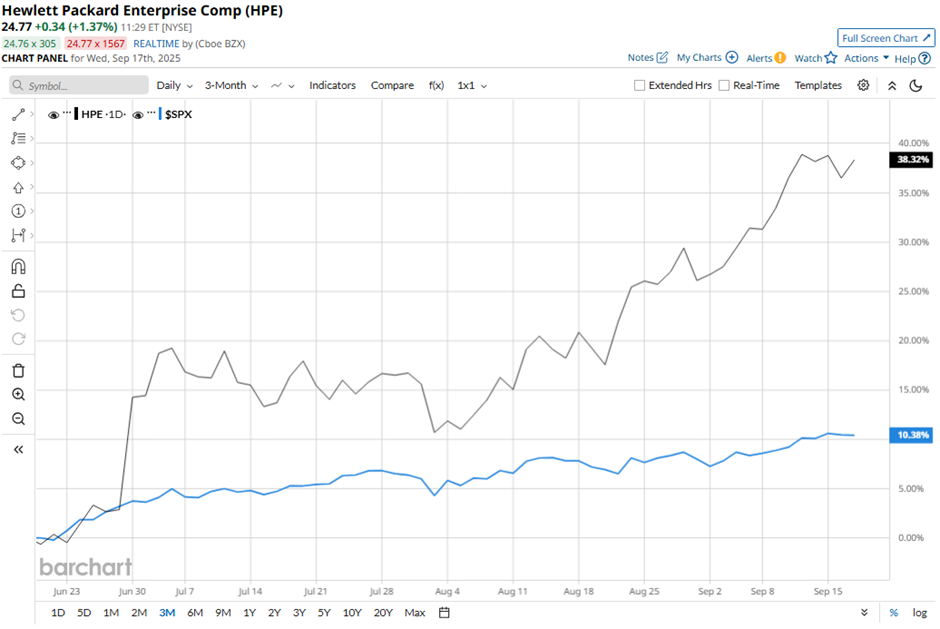The width and height of the screenshot is (940, 629).
Task: Open HPE series options ellipsis
Action: (x=67, y=113)
